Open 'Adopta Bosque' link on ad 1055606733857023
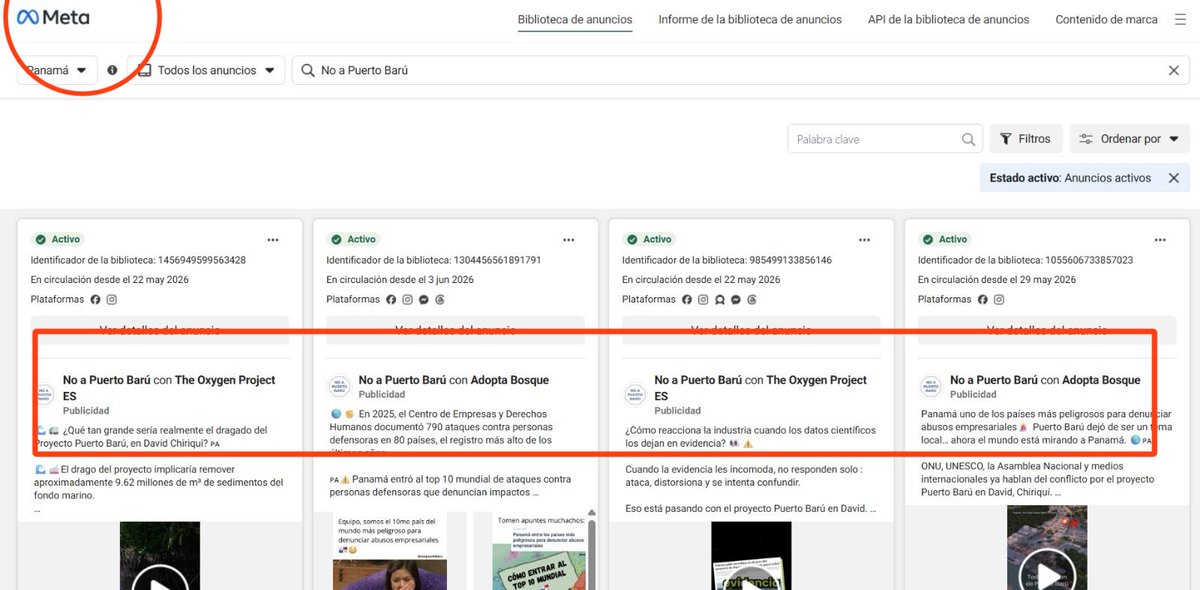This screenshot has height=590, width=1200. coord(1101,380)
